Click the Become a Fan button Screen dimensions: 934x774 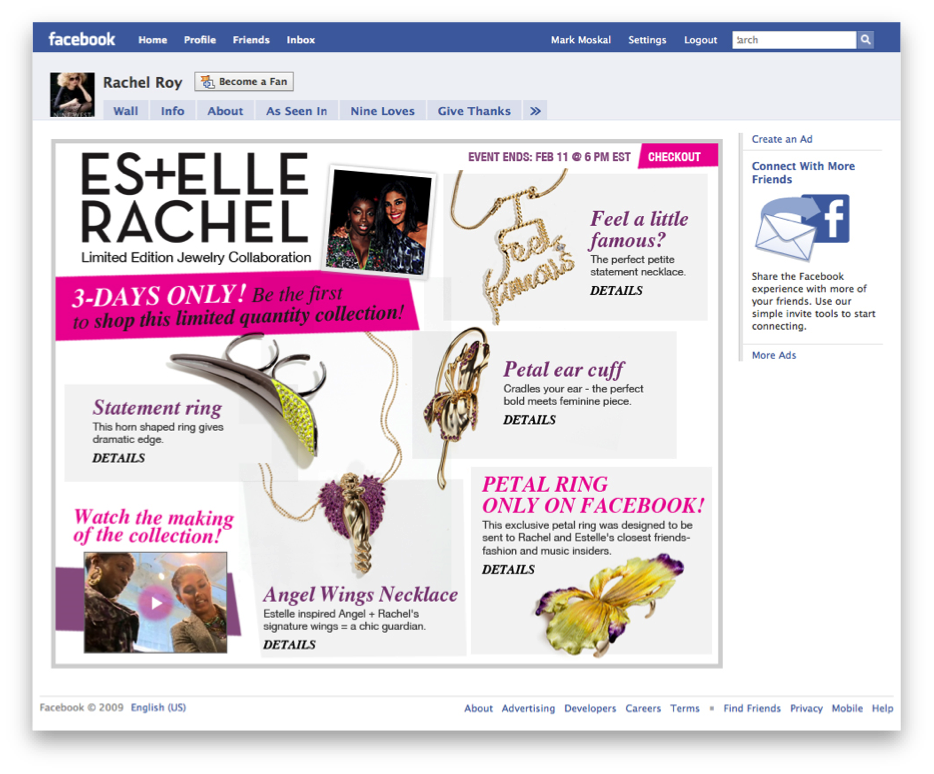coord(244,82)
